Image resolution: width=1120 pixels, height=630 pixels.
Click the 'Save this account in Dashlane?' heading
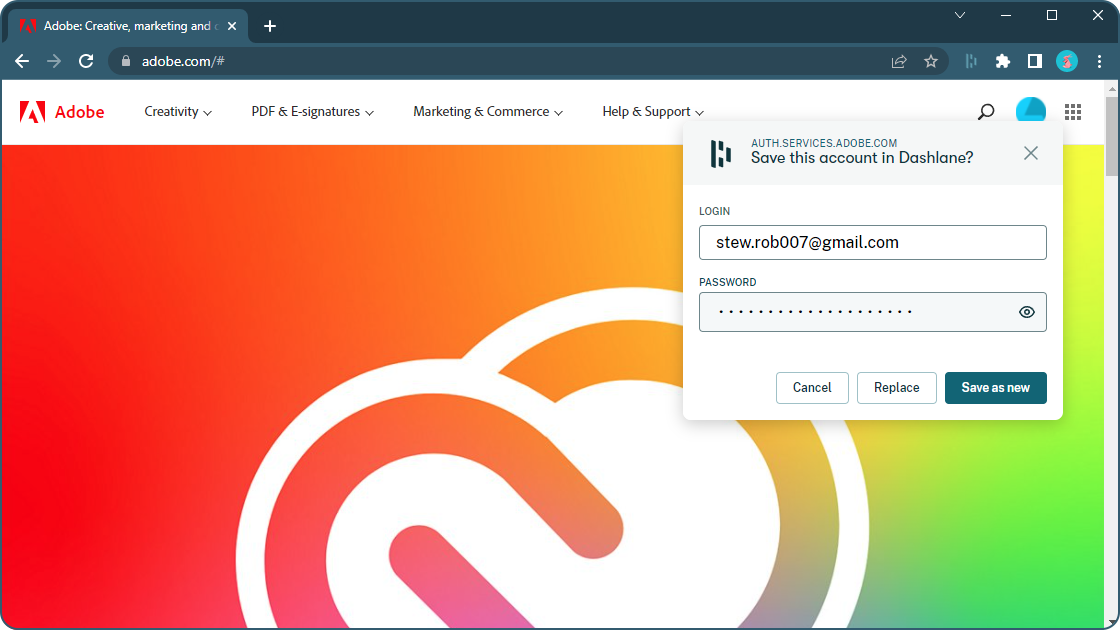861,158
